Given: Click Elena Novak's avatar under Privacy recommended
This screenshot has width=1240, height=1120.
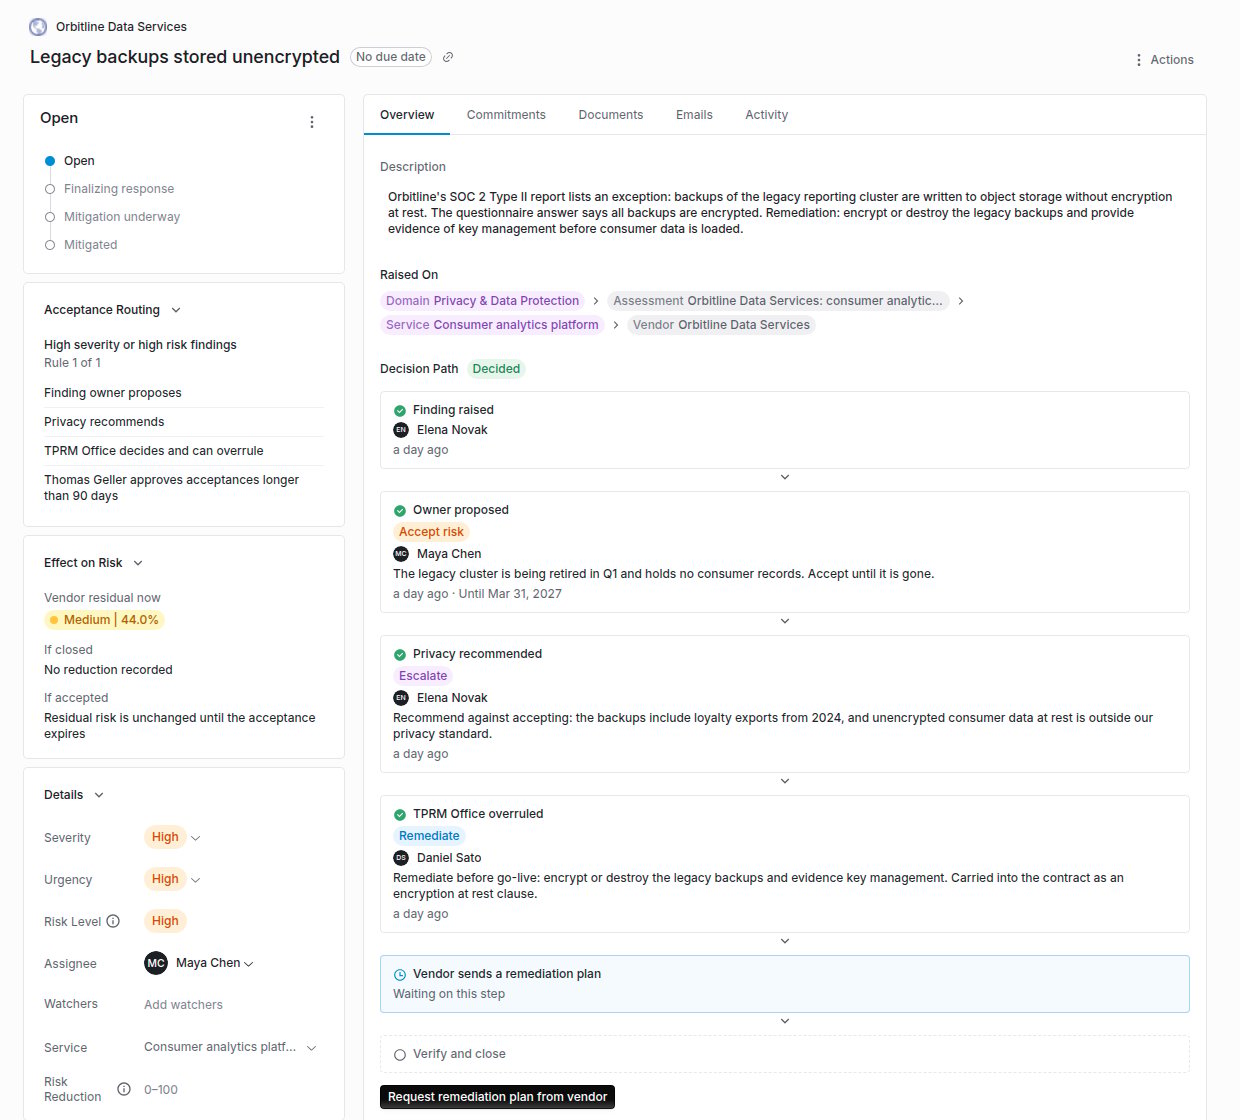Looking at the screenshot, I should coord(401,698).
